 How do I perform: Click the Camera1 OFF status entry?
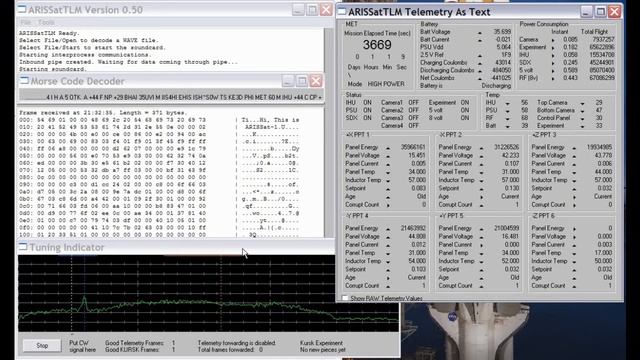(400, 103)
